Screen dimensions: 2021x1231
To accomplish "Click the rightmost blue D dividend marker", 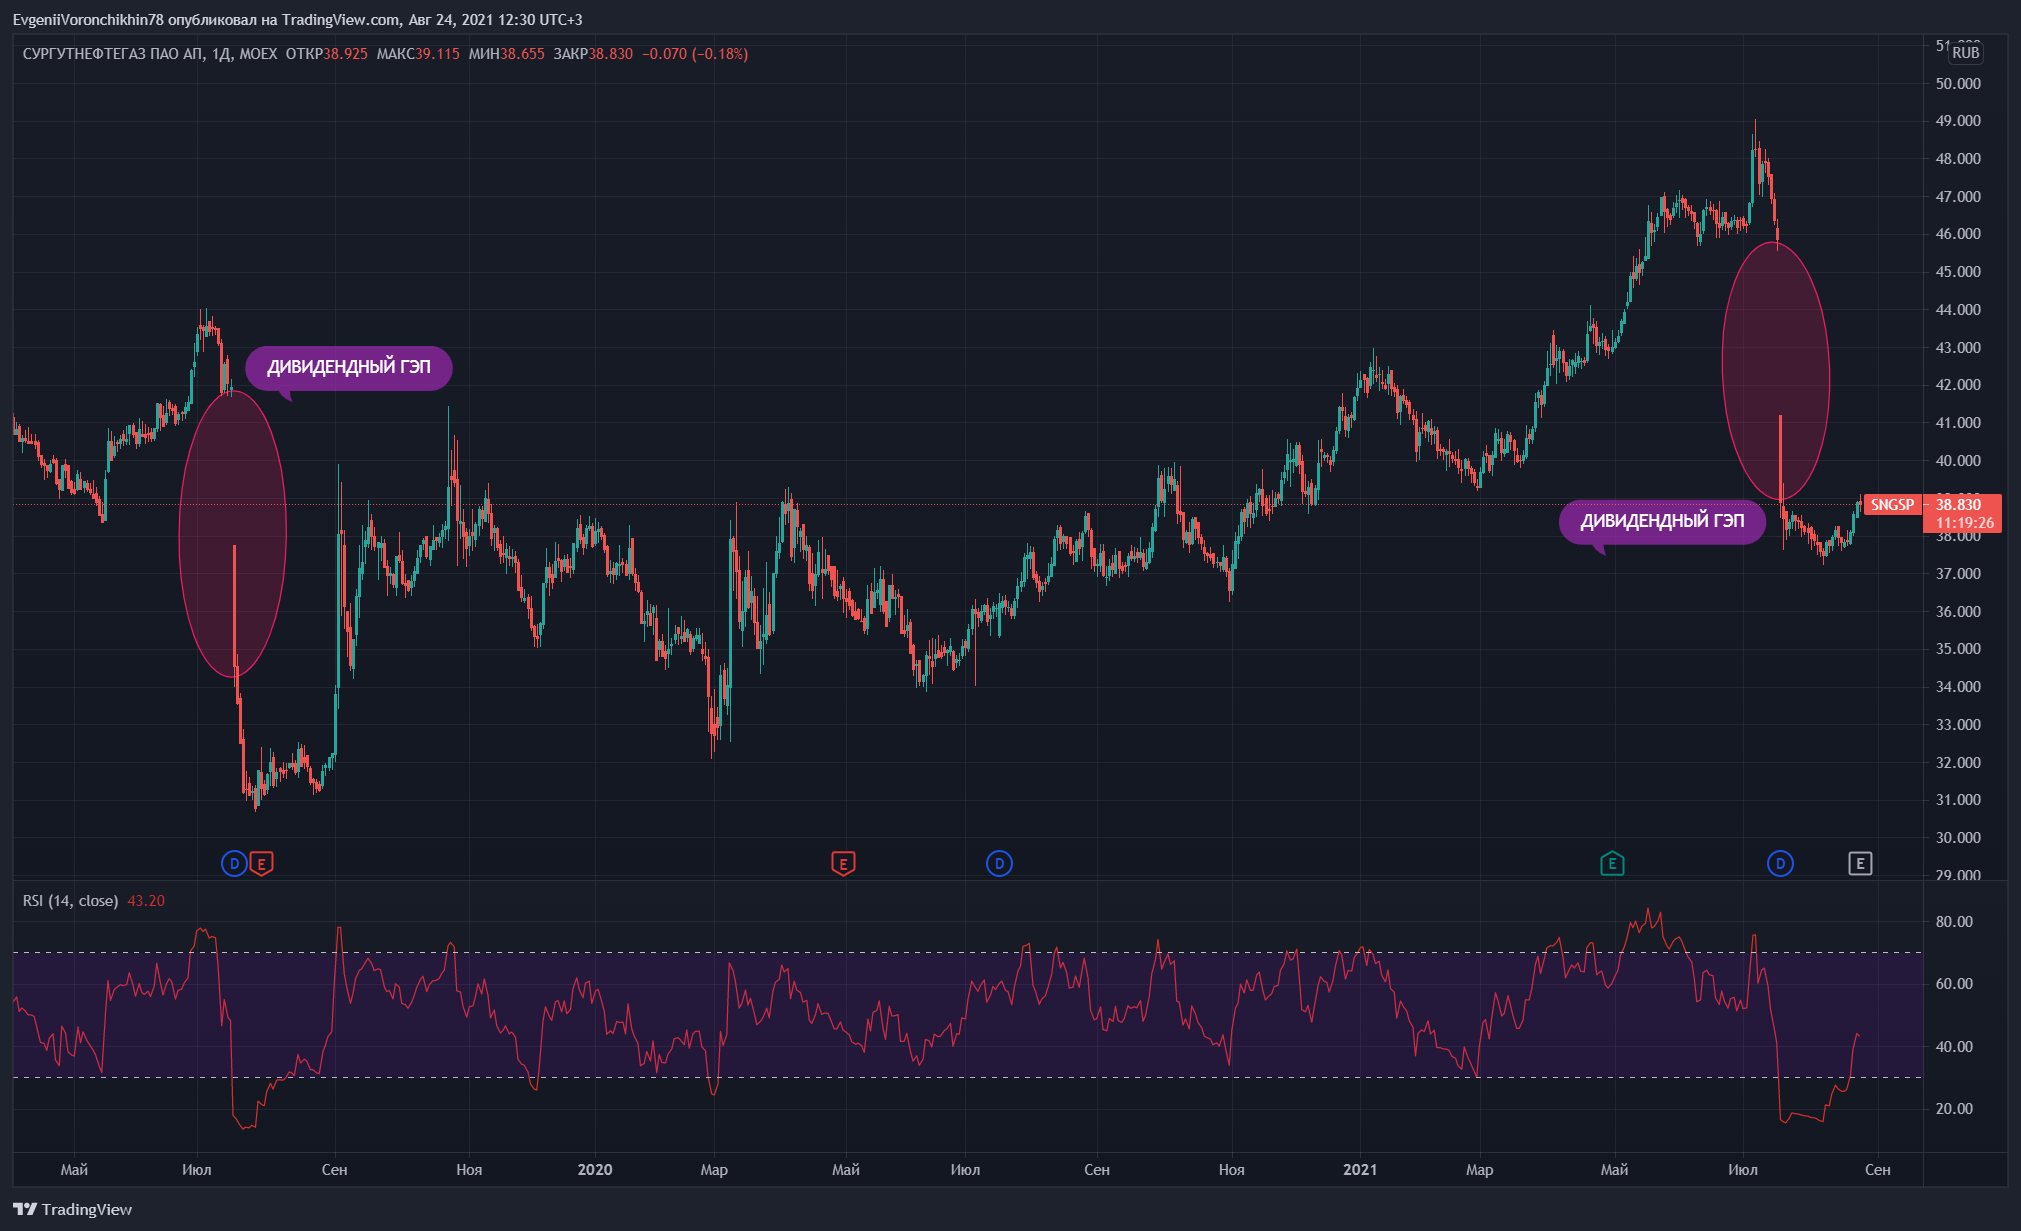I will pyautogui.click(x=1780, y=863).
